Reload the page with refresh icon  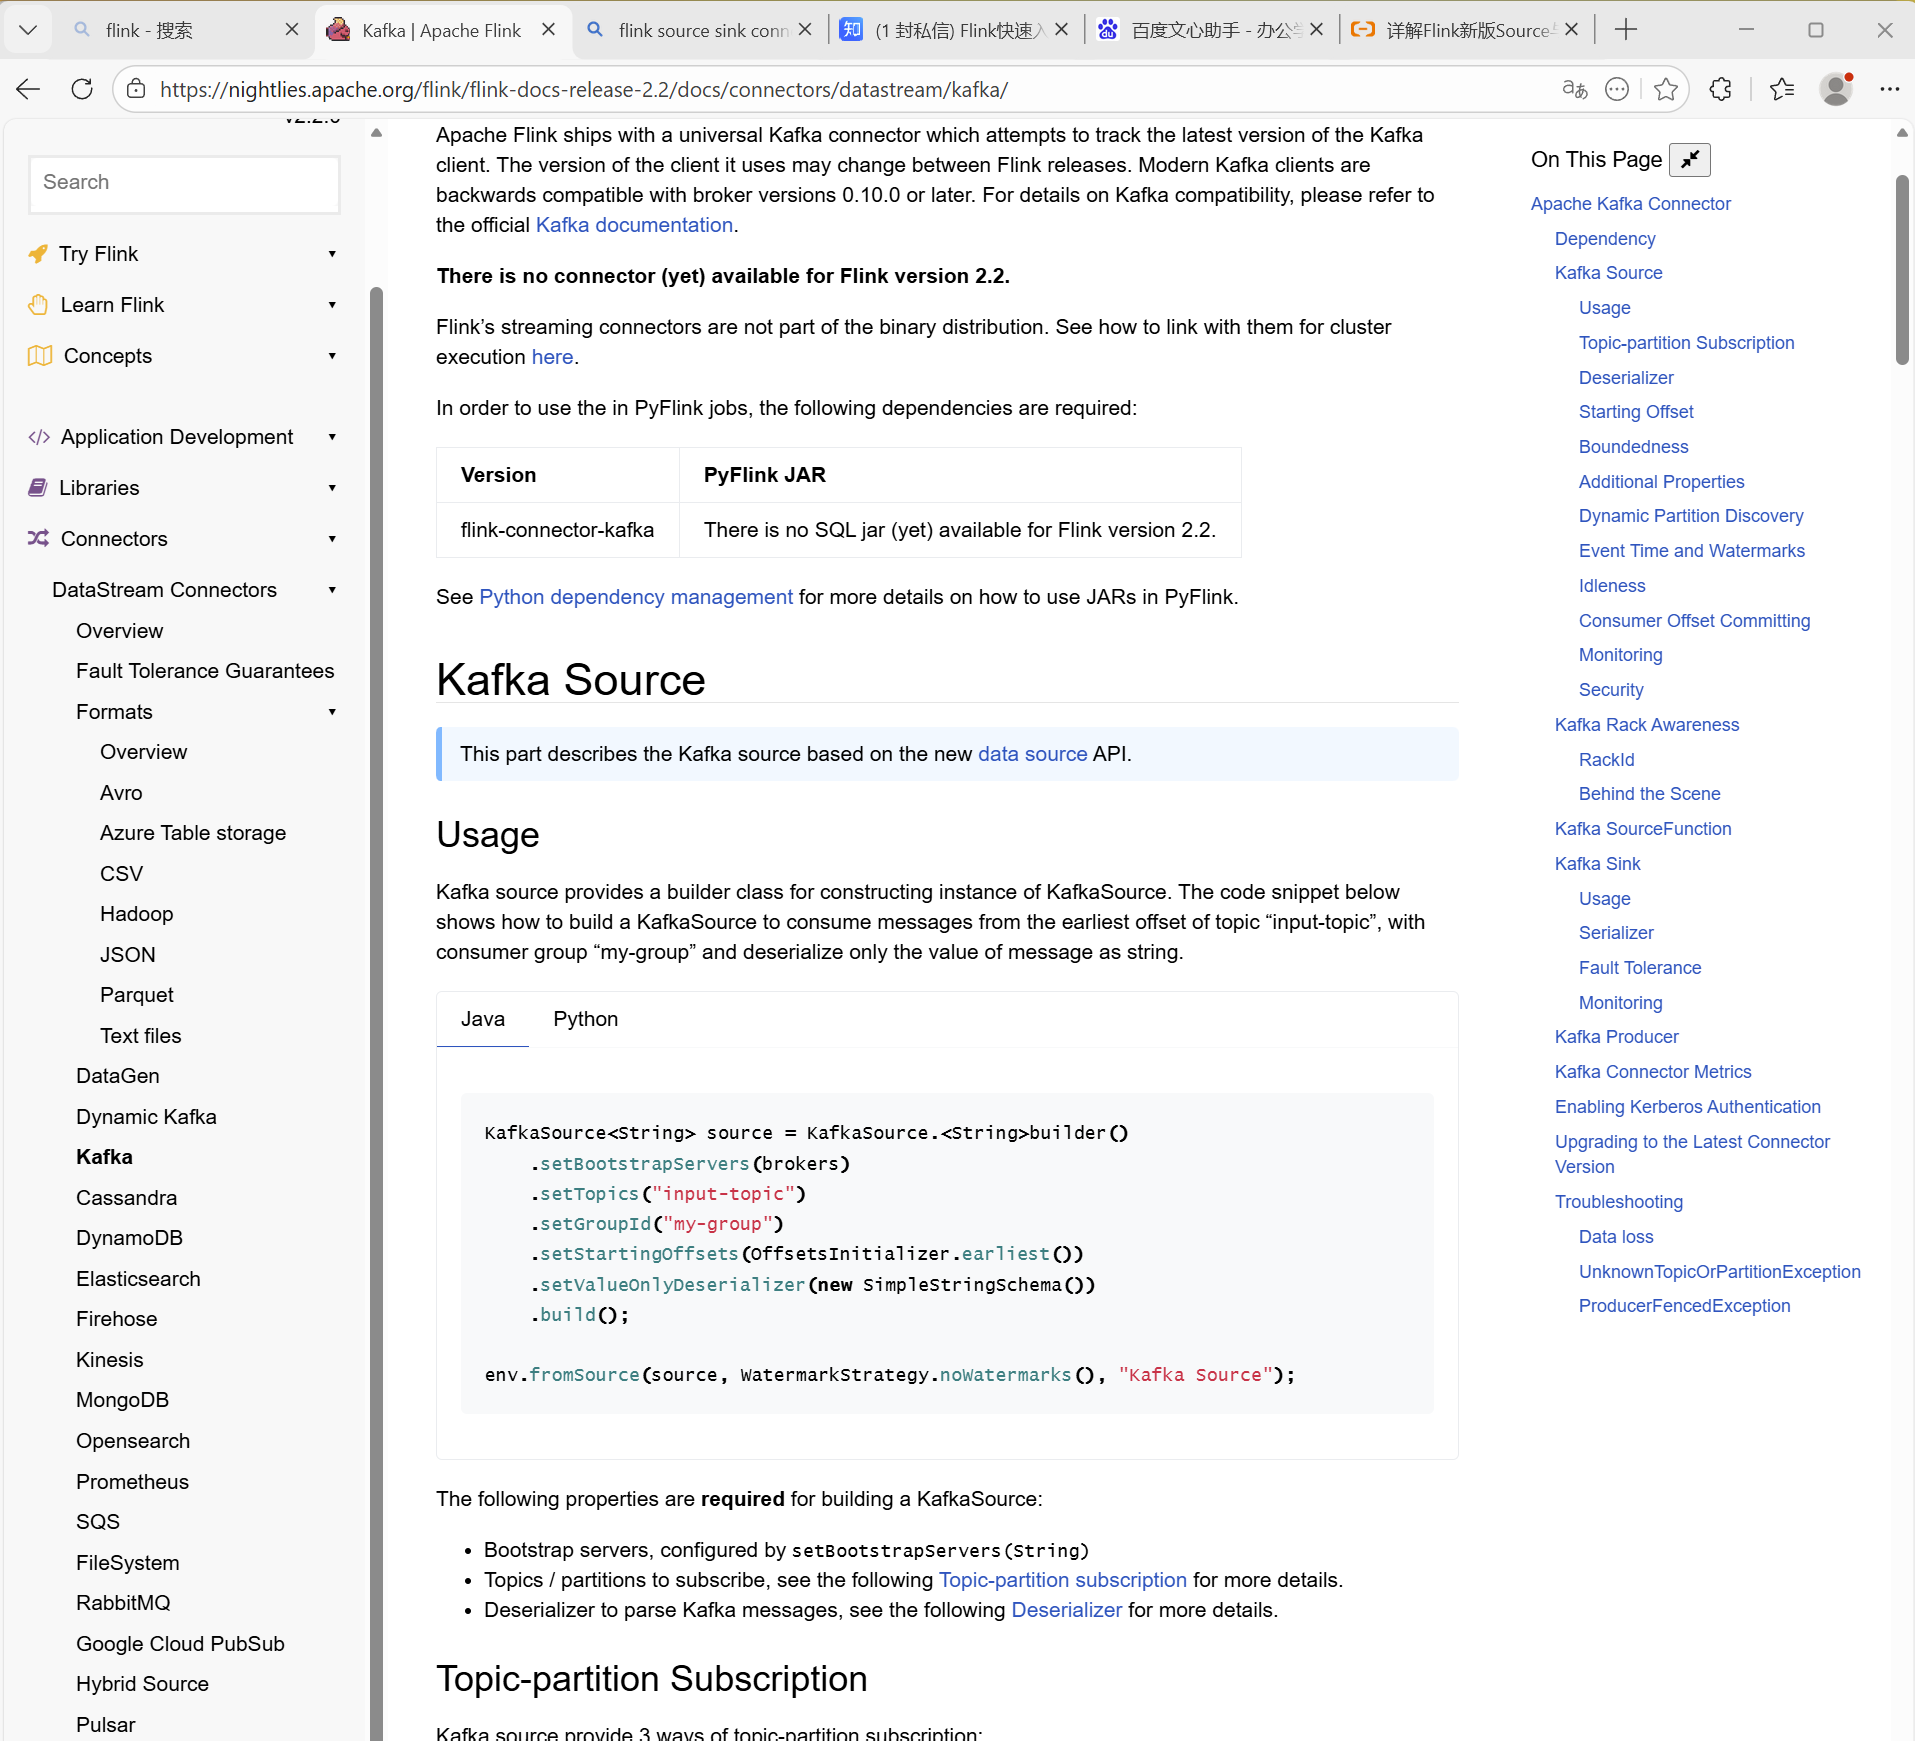point(82,90)
